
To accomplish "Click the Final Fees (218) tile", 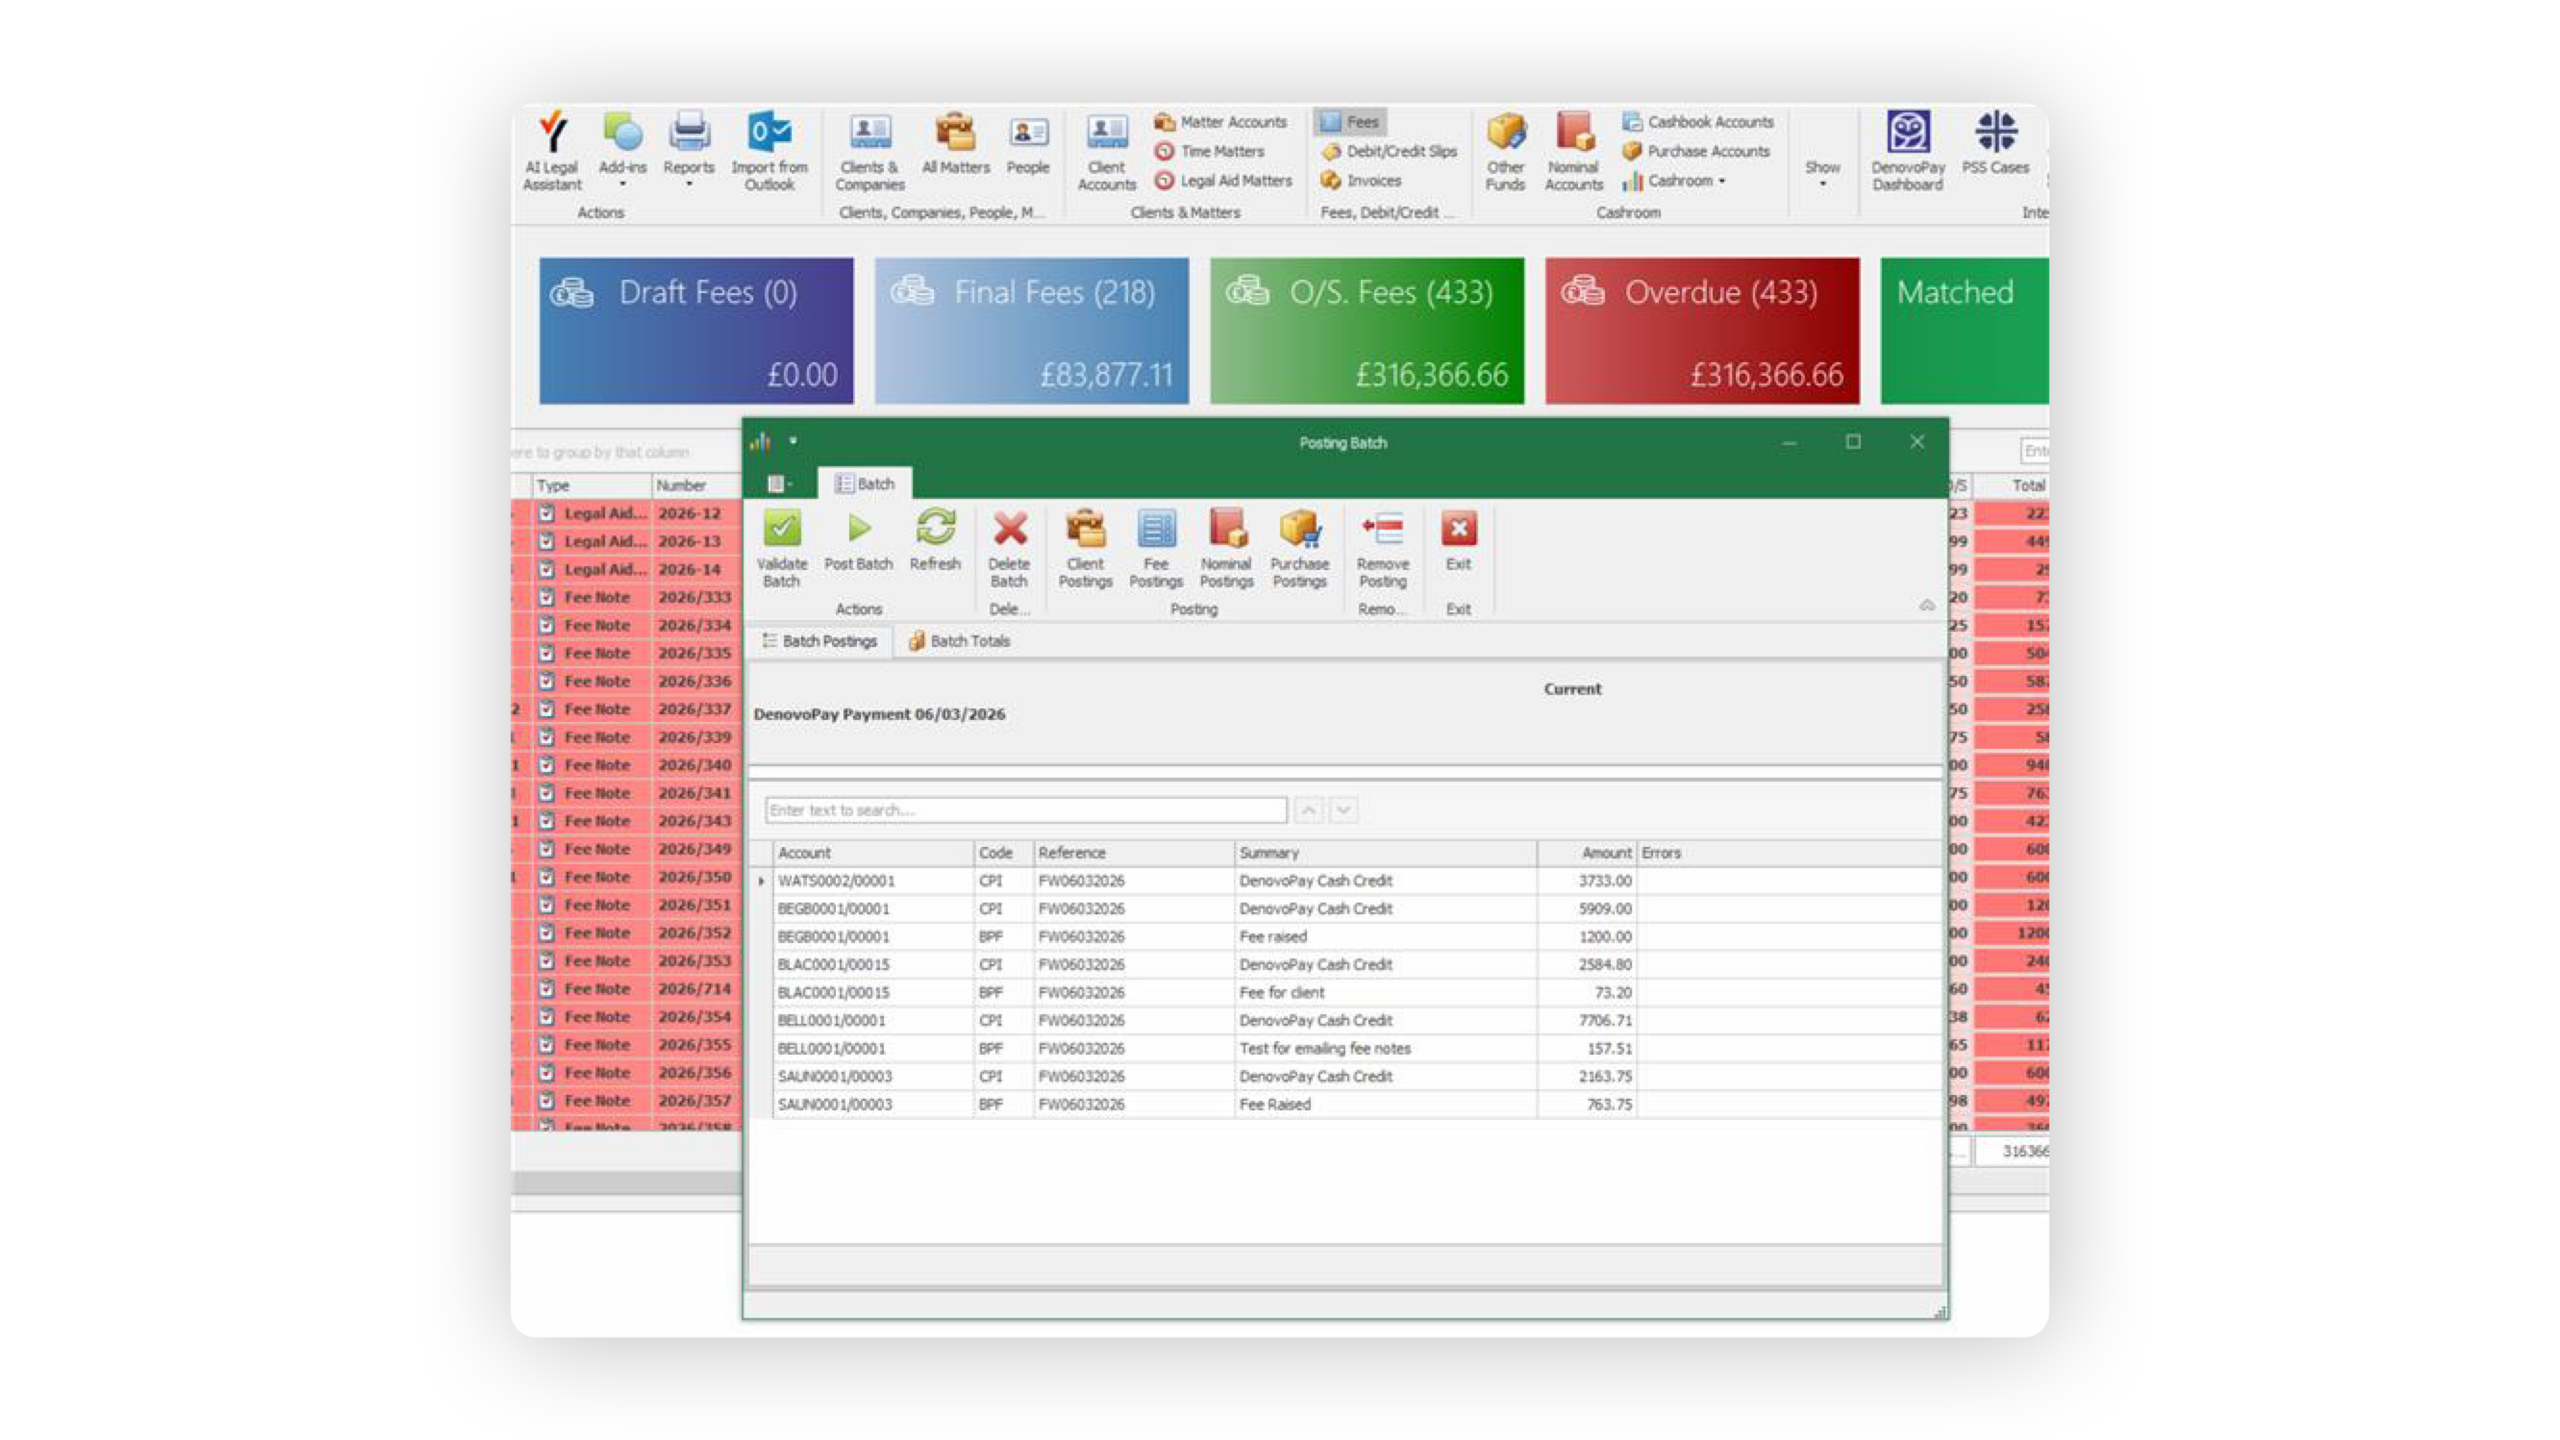I will pyautogui.click(x=1031, y=331).
